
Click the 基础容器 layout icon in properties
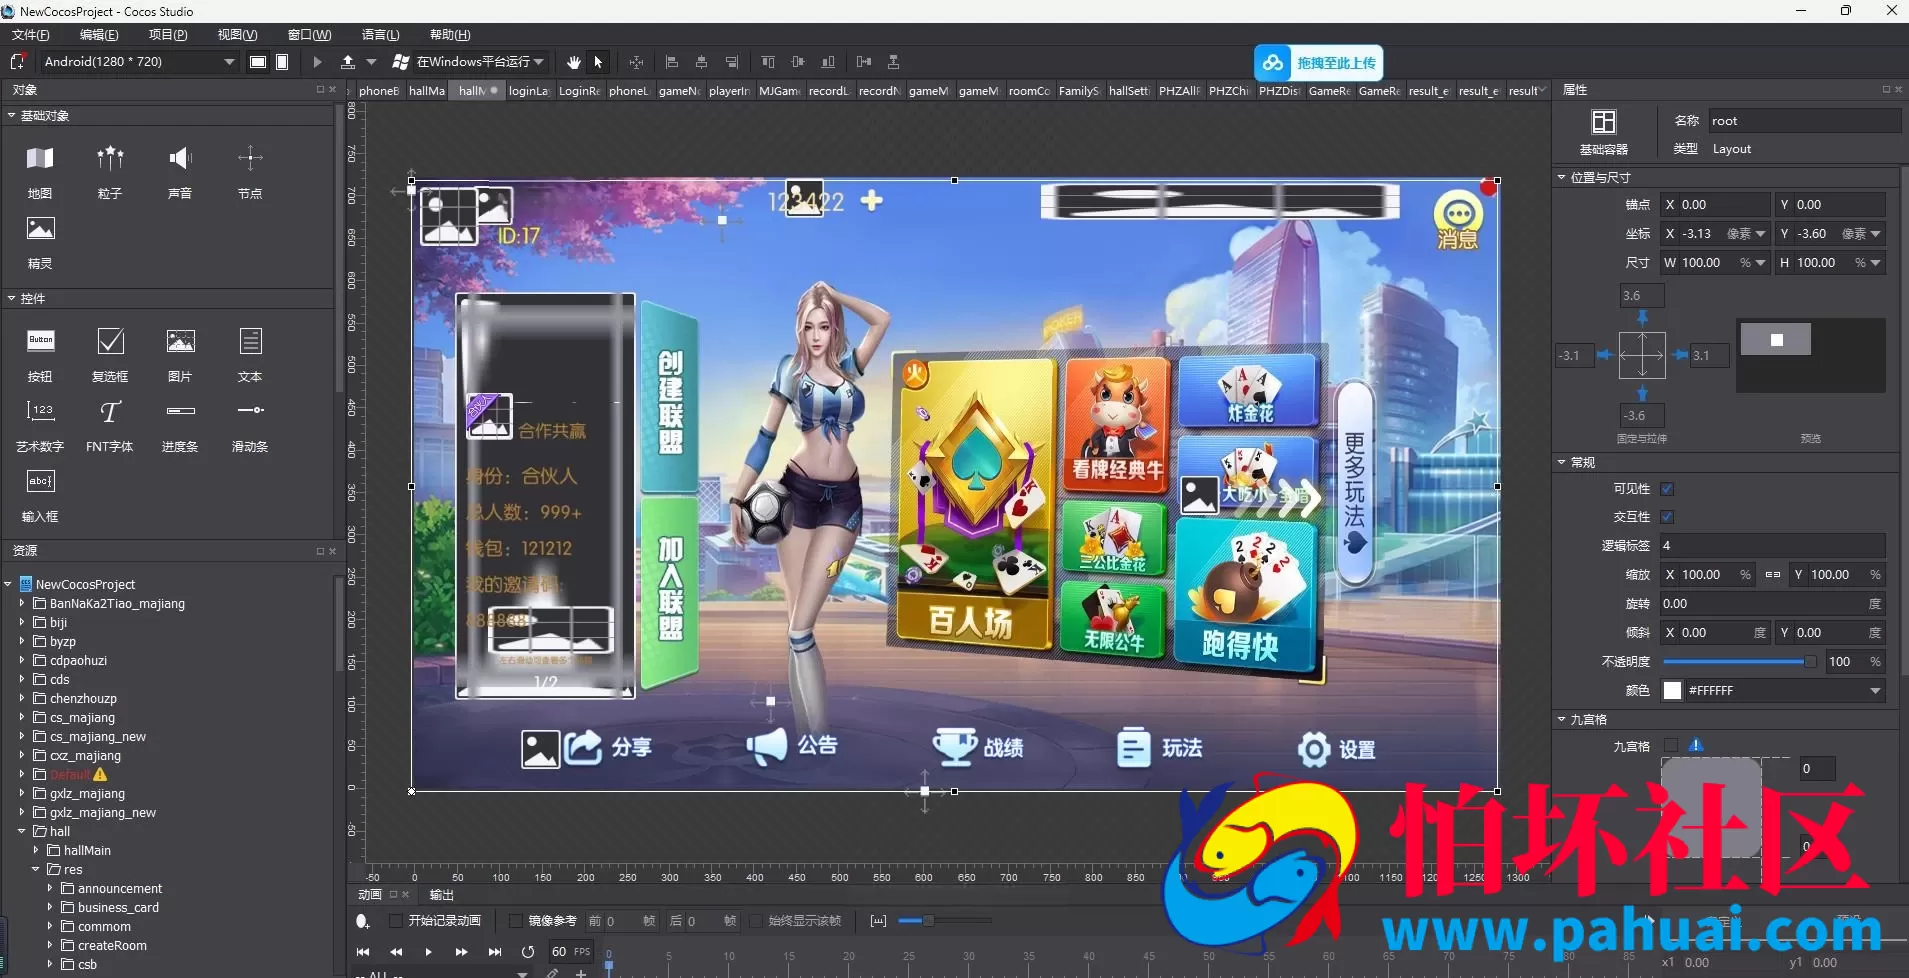[x=1604, y=122]
